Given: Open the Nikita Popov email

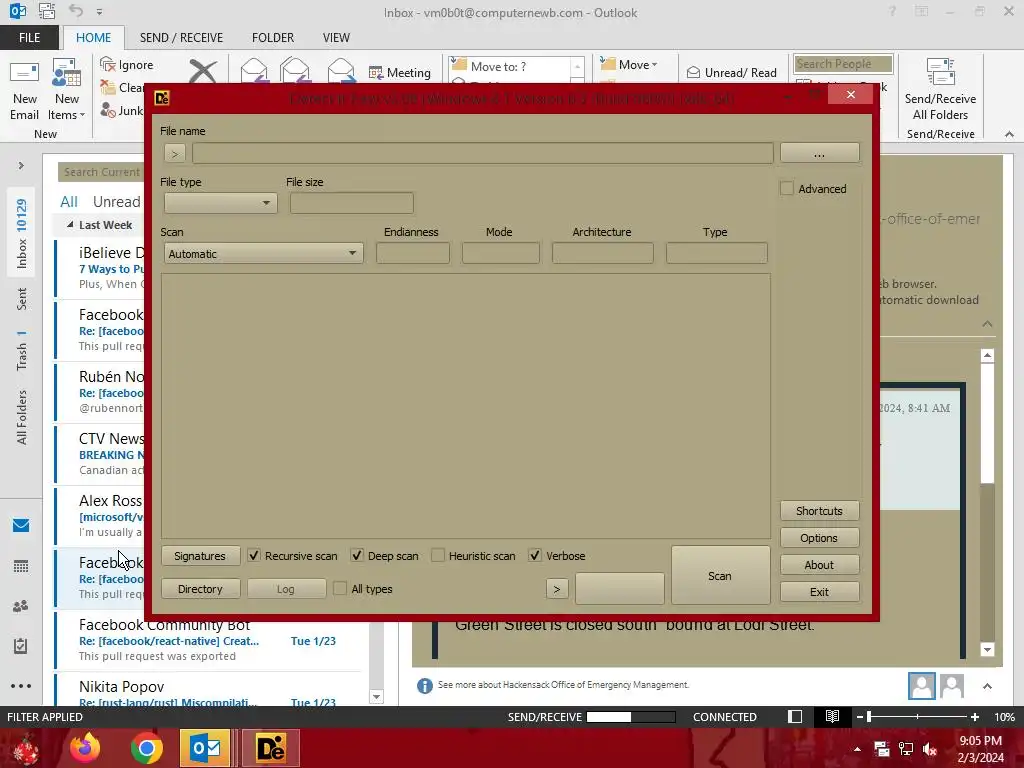Looking at the screenshot, I should 209,692.
